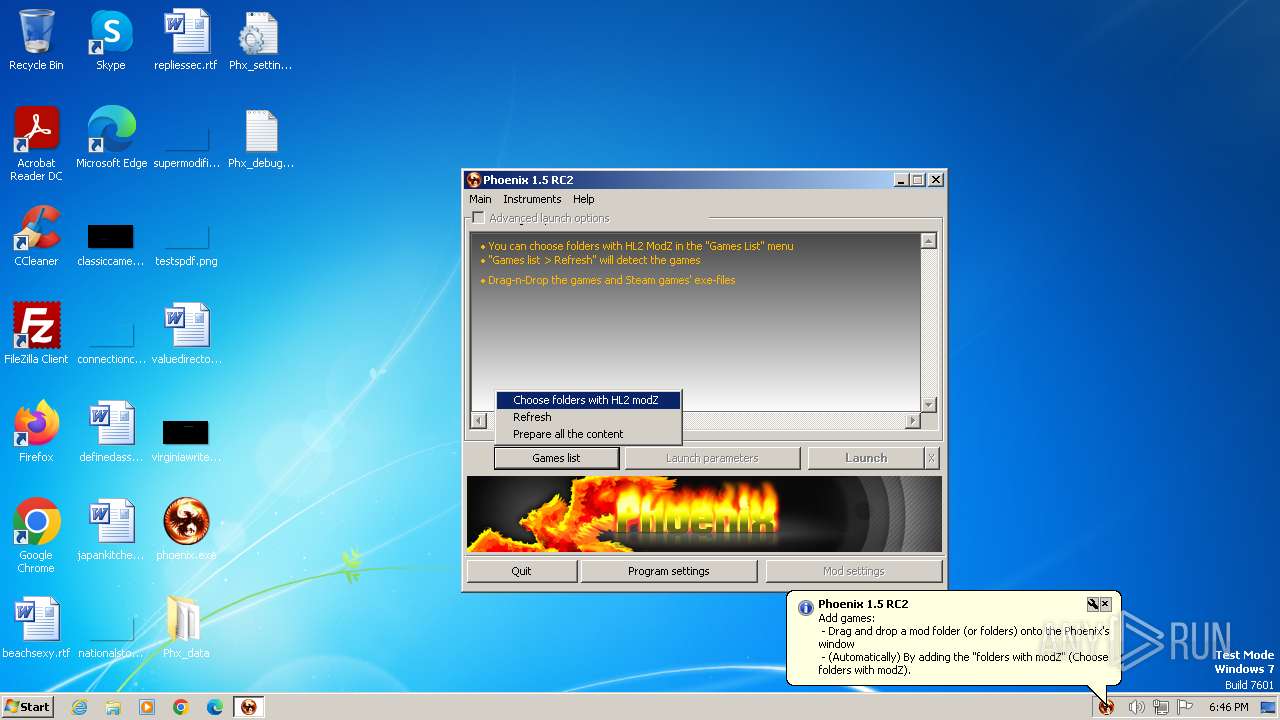Click scroll down arrow in info panel
The image size is (1280, 720).
point(929,404)
